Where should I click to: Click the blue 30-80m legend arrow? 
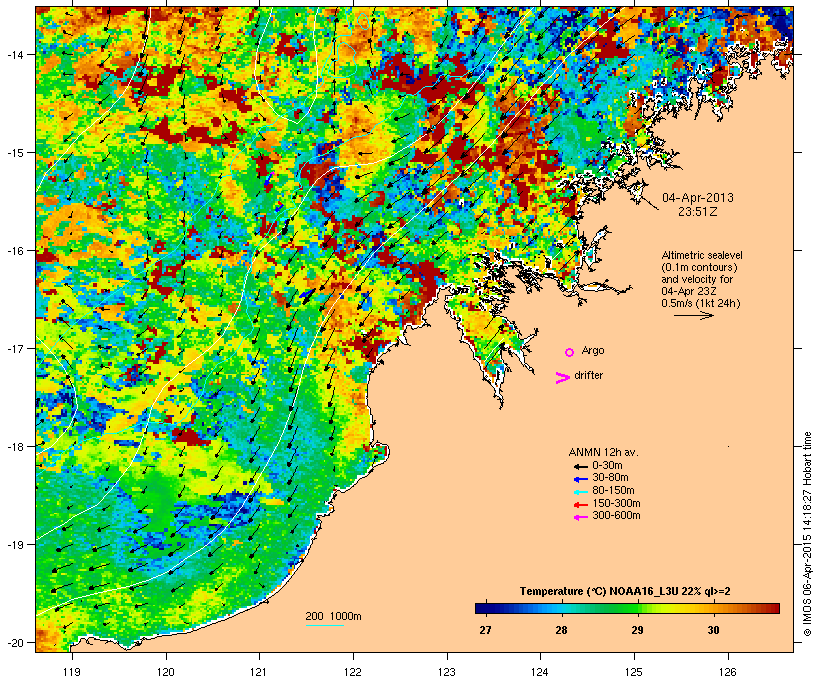tap(580, 479)
